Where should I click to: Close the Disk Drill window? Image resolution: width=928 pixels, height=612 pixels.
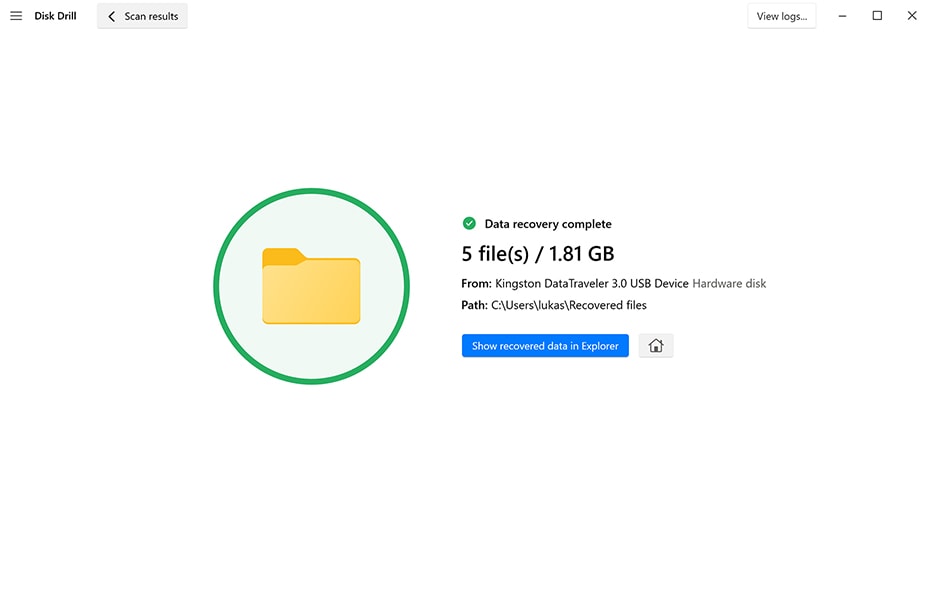coord(912,16)
